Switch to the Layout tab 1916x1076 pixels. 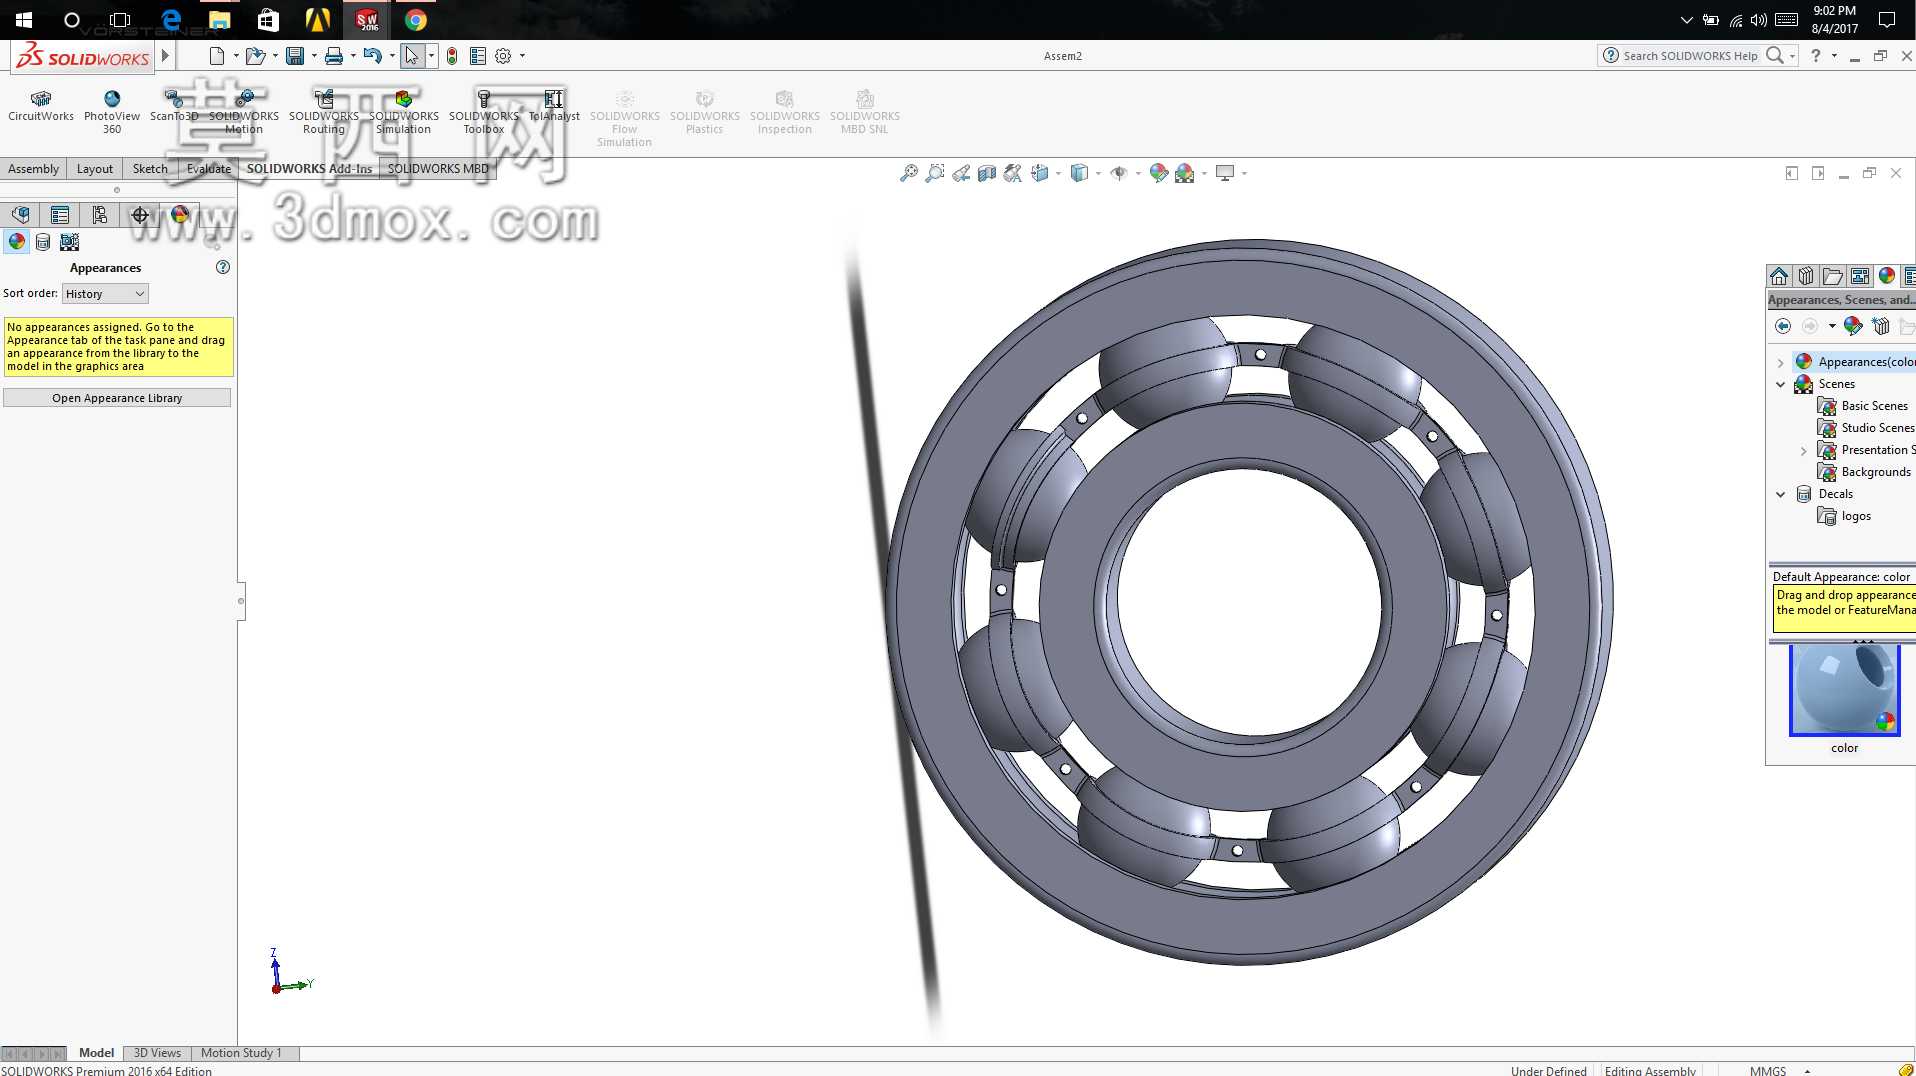[95, 169]
